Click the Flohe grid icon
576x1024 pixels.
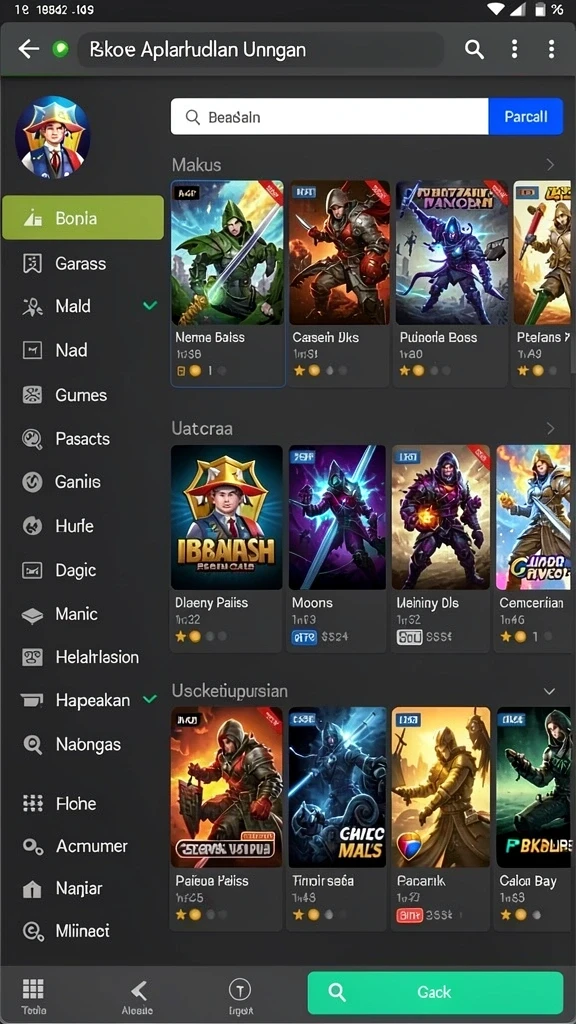tap(32, 803)
